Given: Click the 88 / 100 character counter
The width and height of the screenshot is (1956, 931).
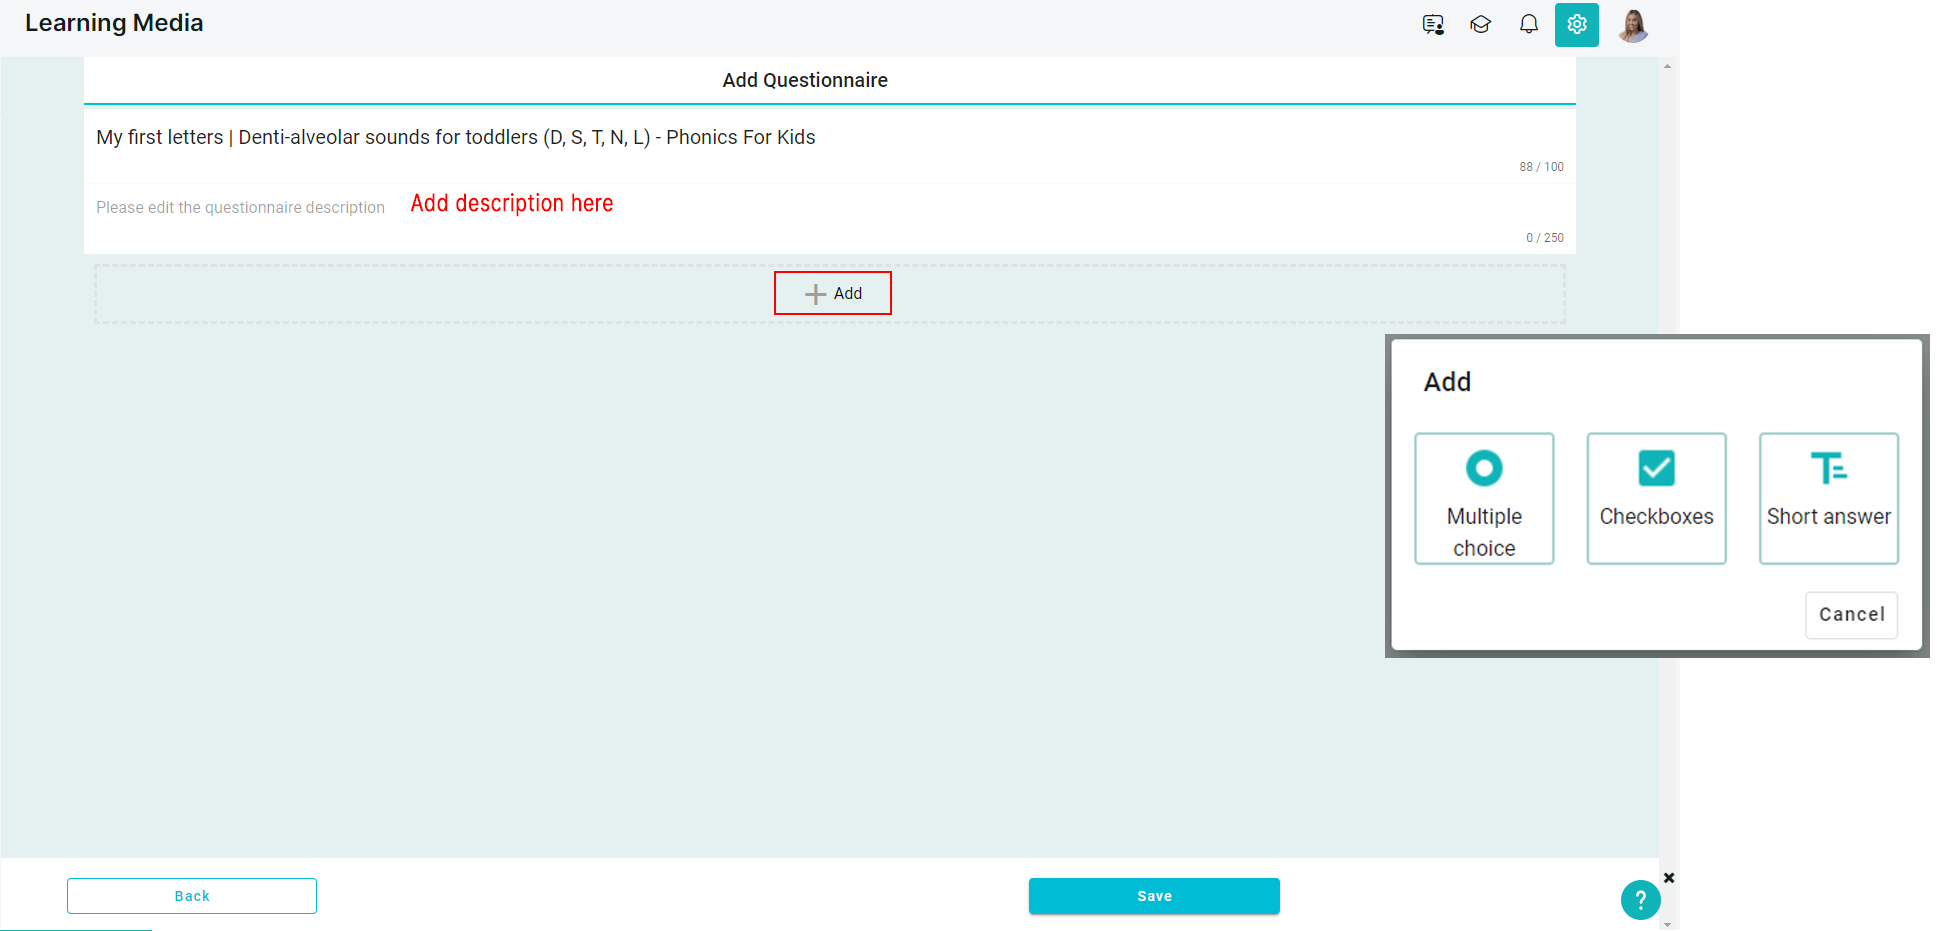Looking at the screenshot, I should 1541,167.
